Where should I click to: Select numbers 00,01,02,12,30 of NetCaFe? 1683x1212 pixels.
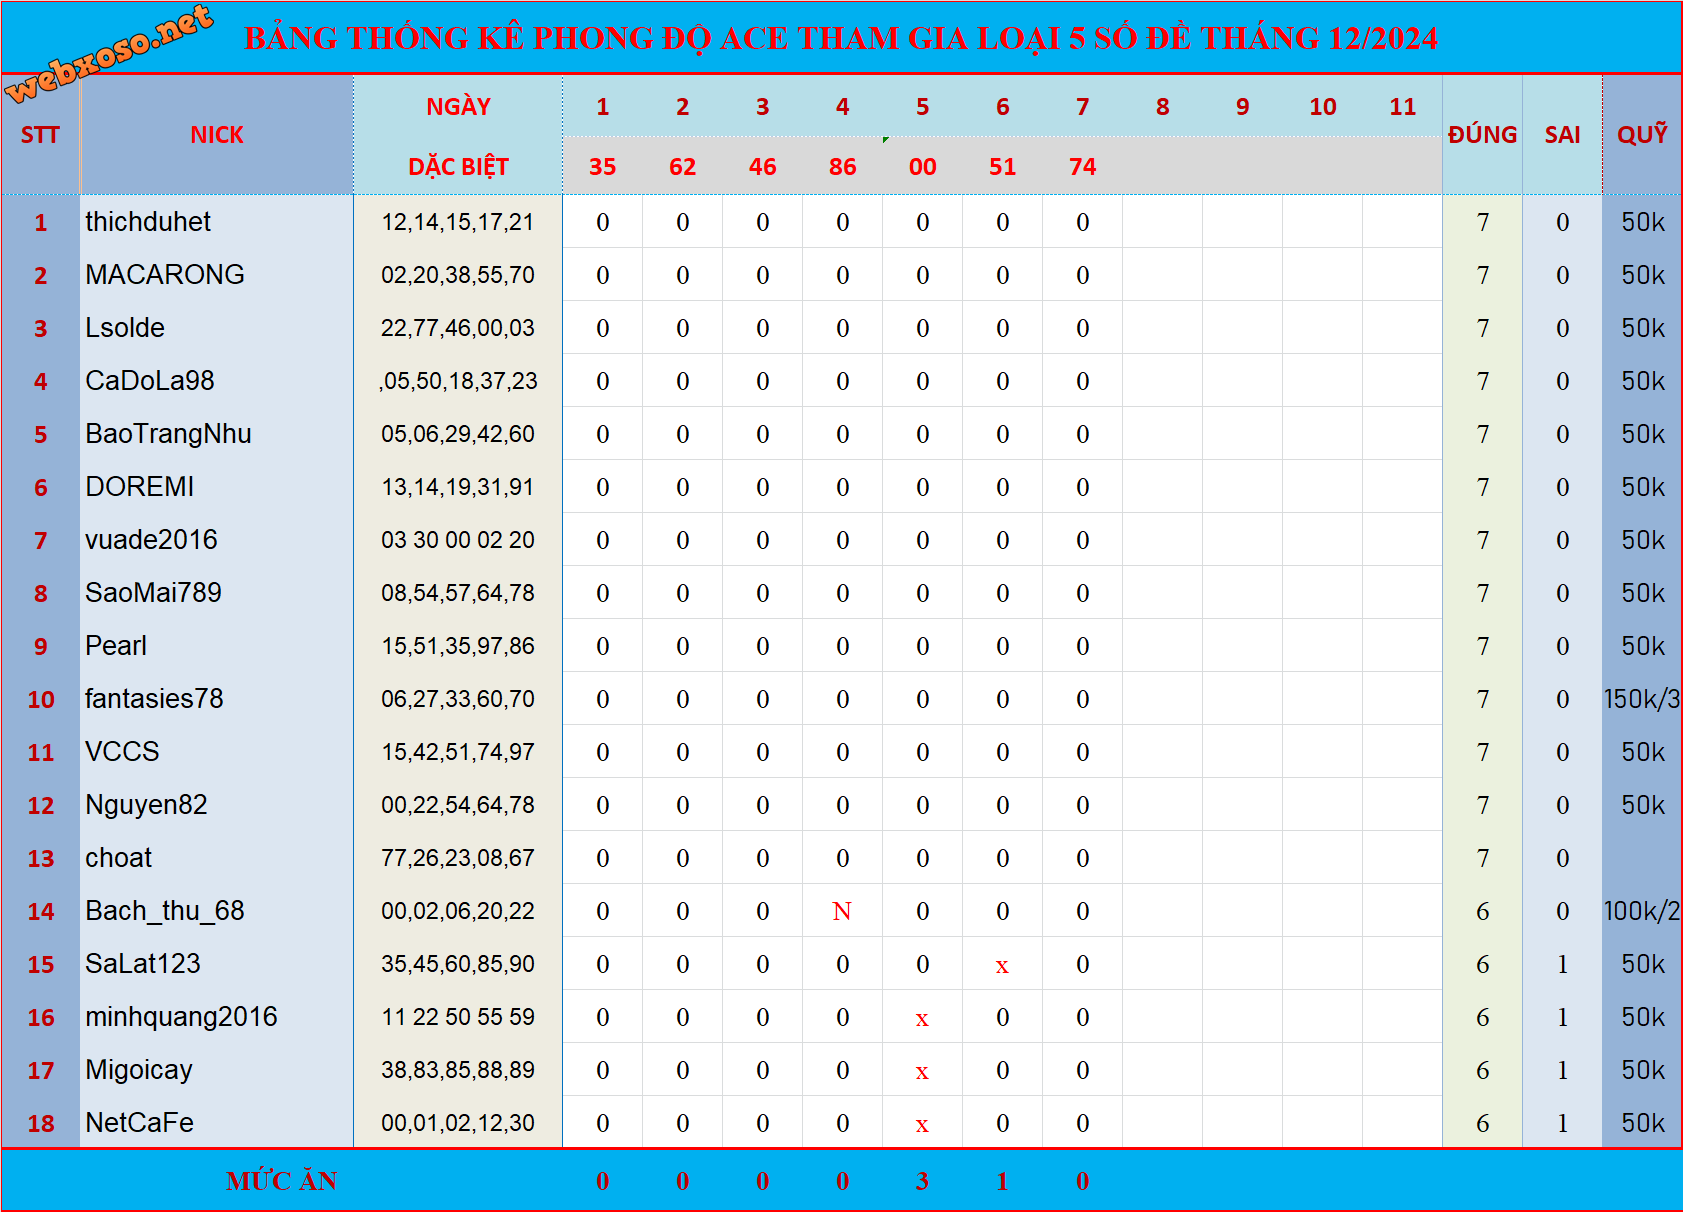click(x=458, y=1123)
